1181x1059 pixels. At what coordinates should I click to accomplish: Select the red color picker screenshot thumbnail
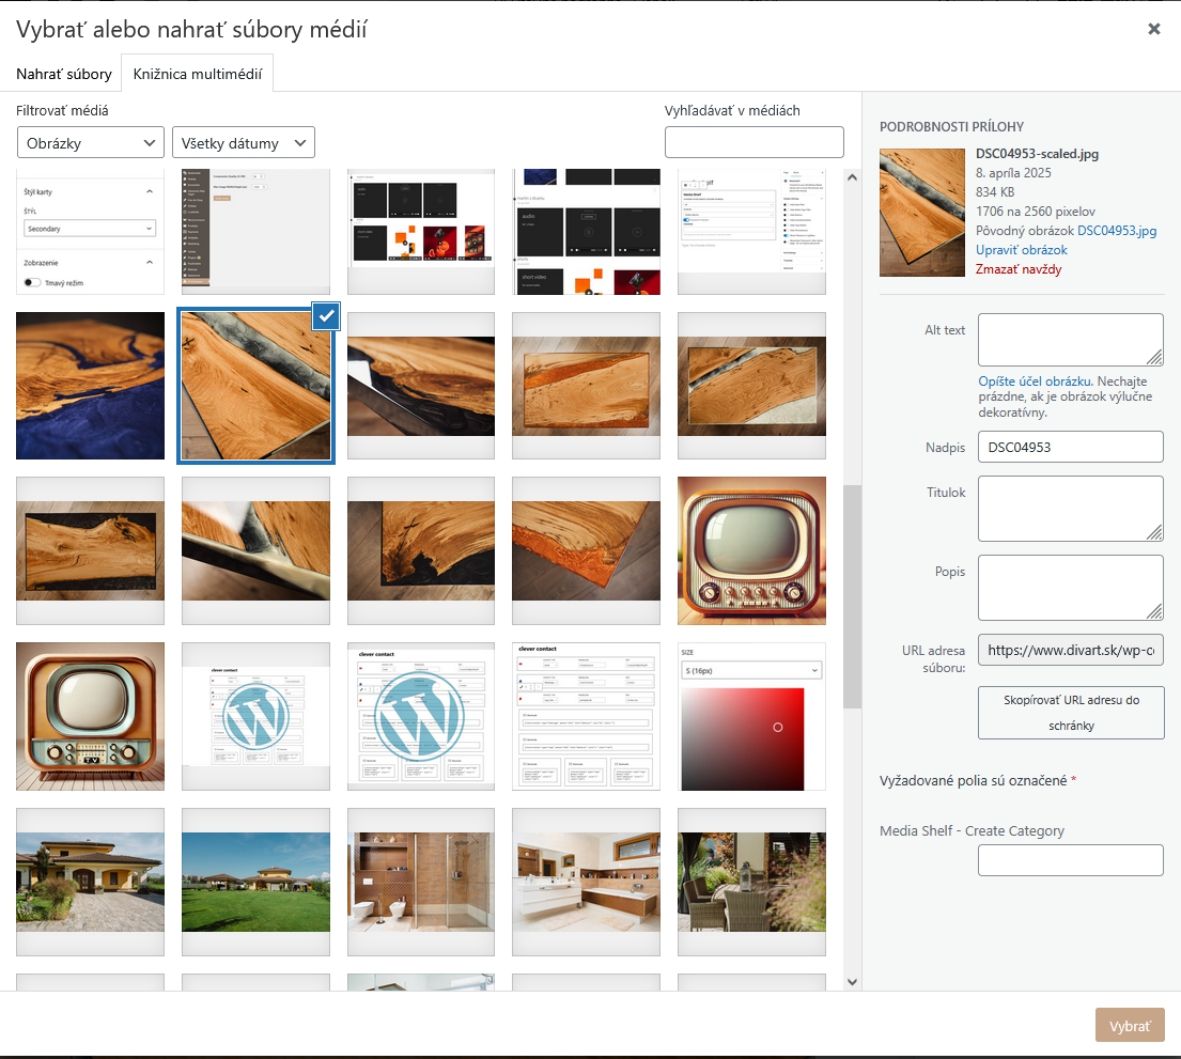click(752, 716)
